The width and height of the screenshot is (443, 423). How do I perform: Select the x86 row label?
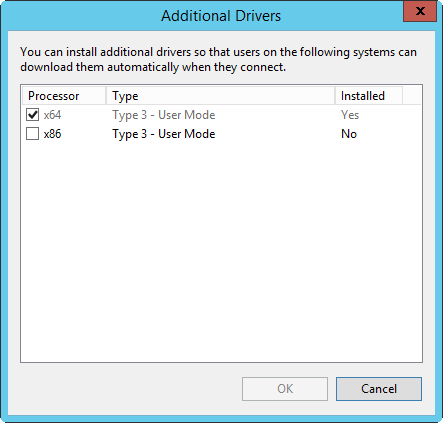pyautogui.click(x=52, y=134)
